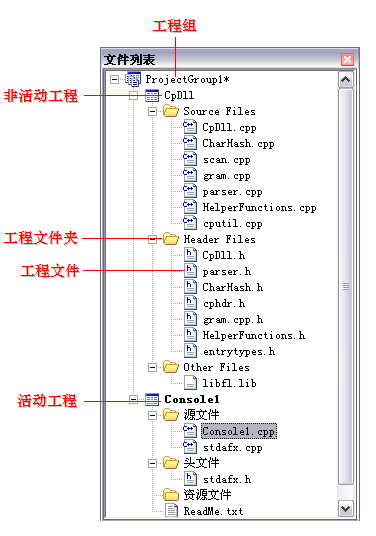Click the parser.h header file icon
The width and height of the screenshot is (376, 536).
(x=190, y=271)
